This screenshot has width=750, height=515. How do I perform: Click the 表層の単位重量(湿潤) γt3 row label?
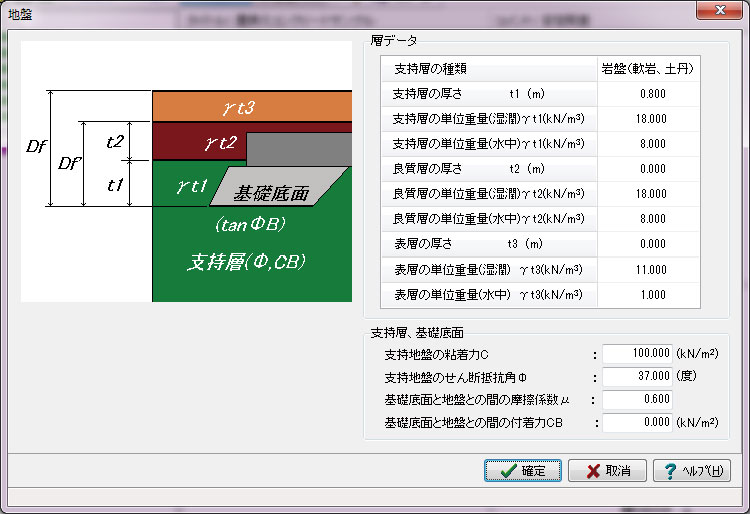[489, 270]
